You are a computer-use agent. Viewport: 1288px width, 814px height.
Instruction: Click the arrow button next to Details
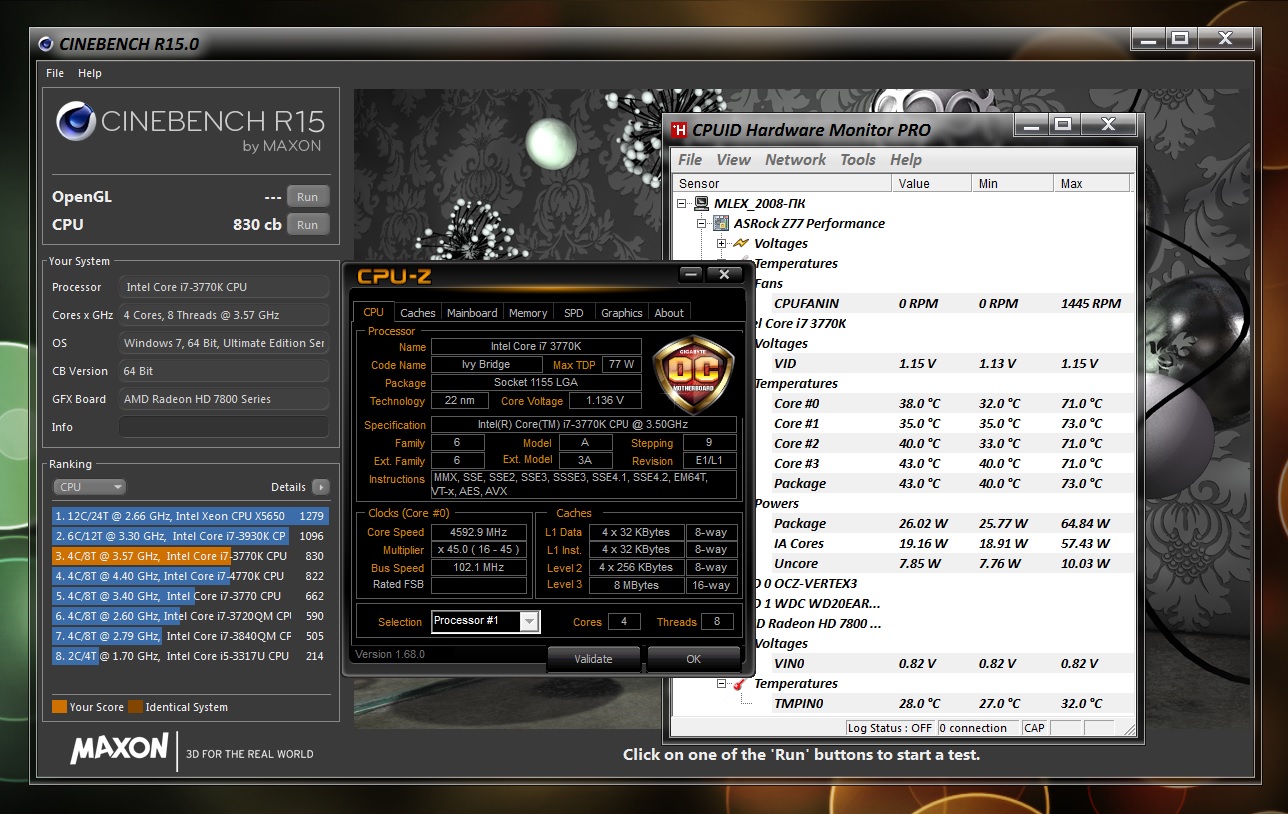(320, 487)
